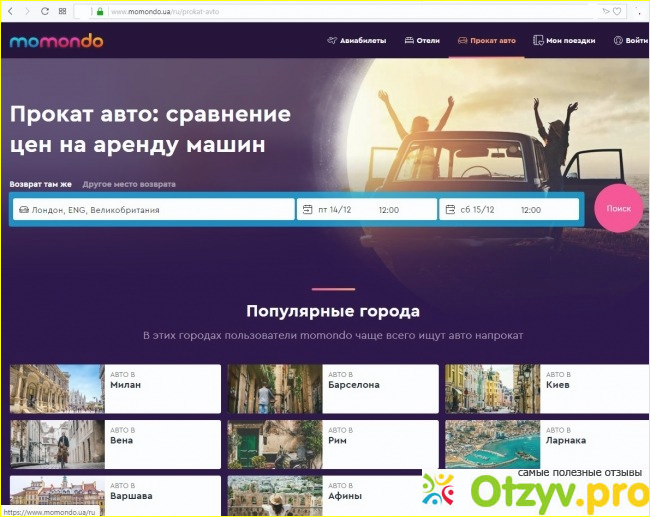Screen dimensions: 650x517
Task: Select 'Возврат там же' return option
Action: 41,185
